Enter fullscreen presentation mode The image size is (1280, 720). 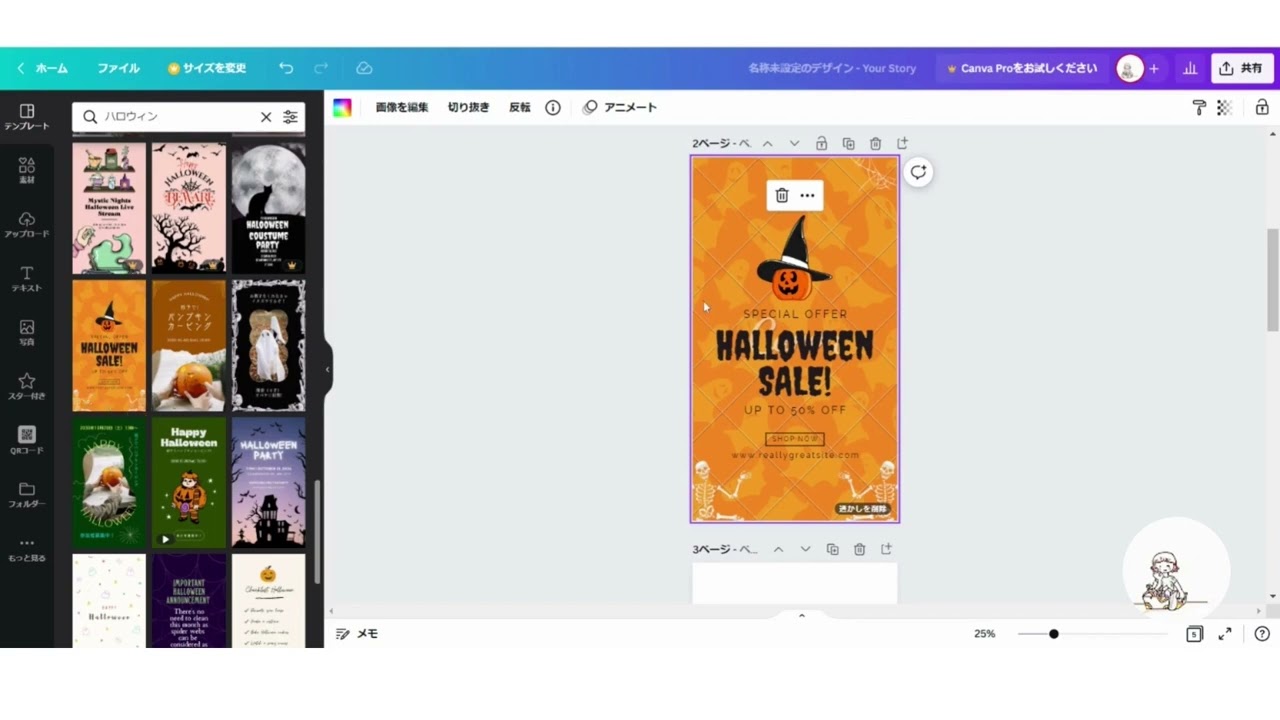tap(1225, 634)
